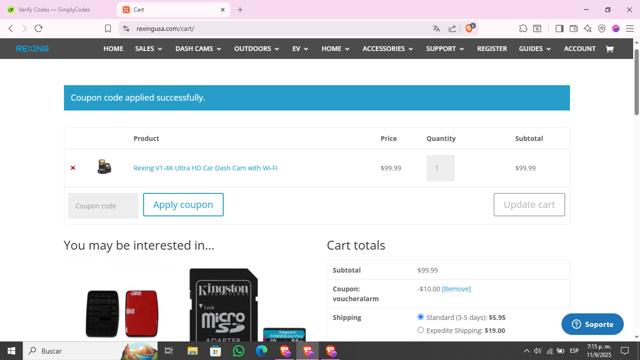Open the Rexing dash cam product thumbnail
Screen dimensions: 640x360
tap(104, 167)
